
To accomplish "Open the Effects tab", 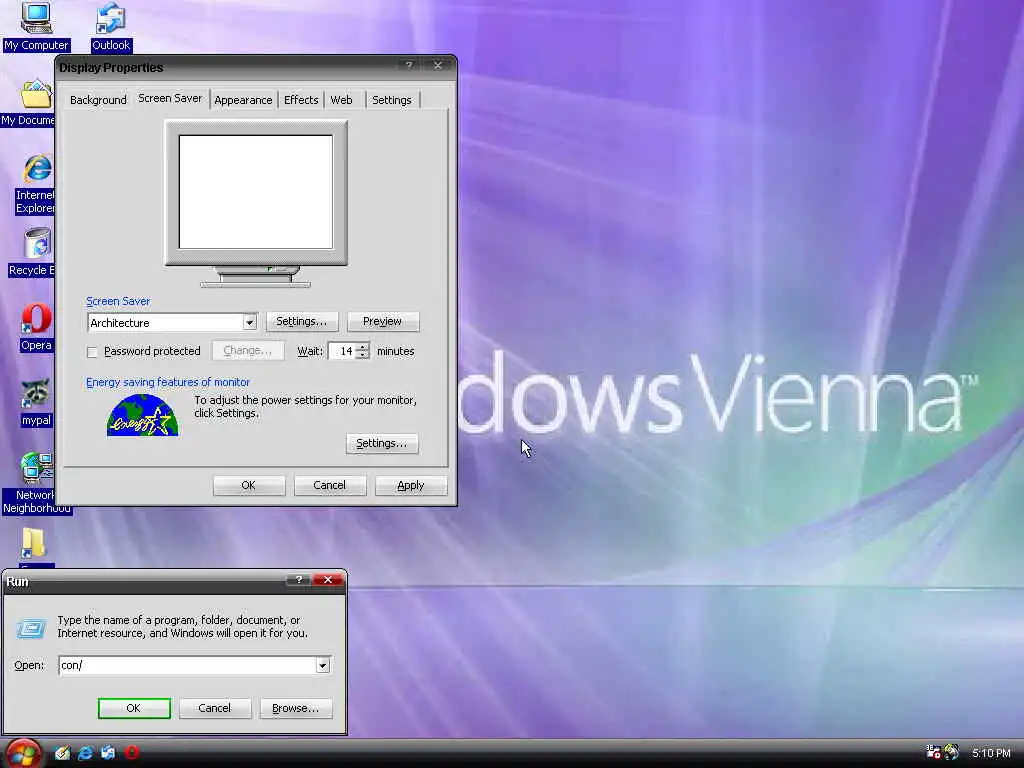I will point(301,100).
